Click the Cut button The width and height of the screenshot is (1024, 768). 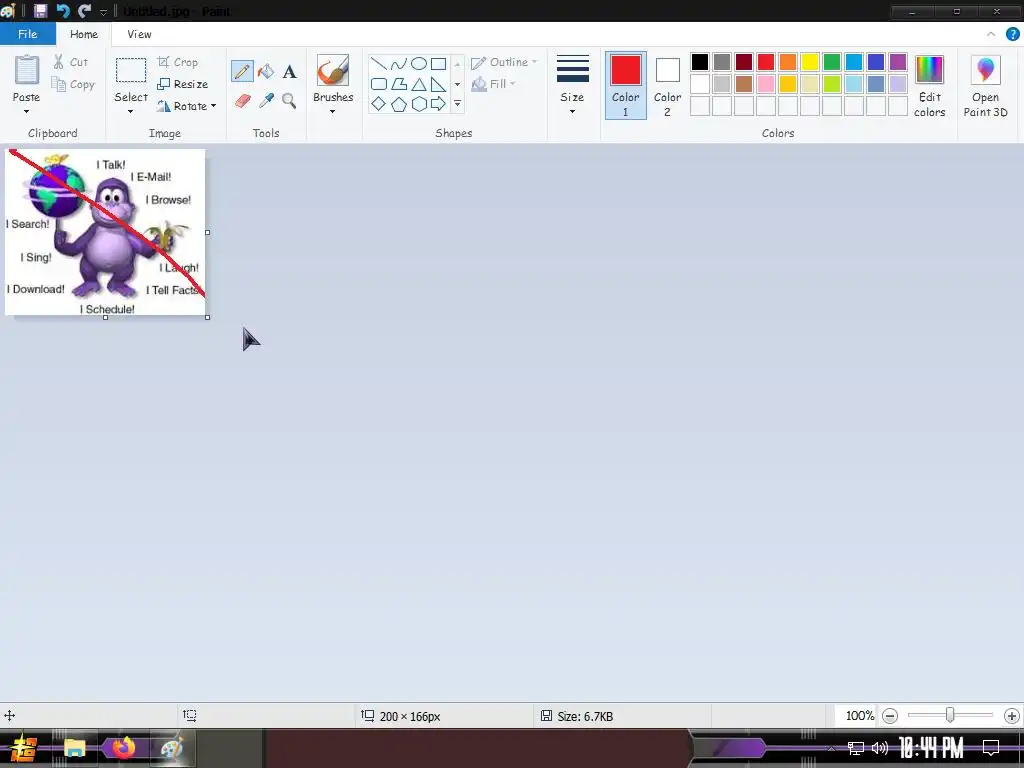[x=71, y=62]
